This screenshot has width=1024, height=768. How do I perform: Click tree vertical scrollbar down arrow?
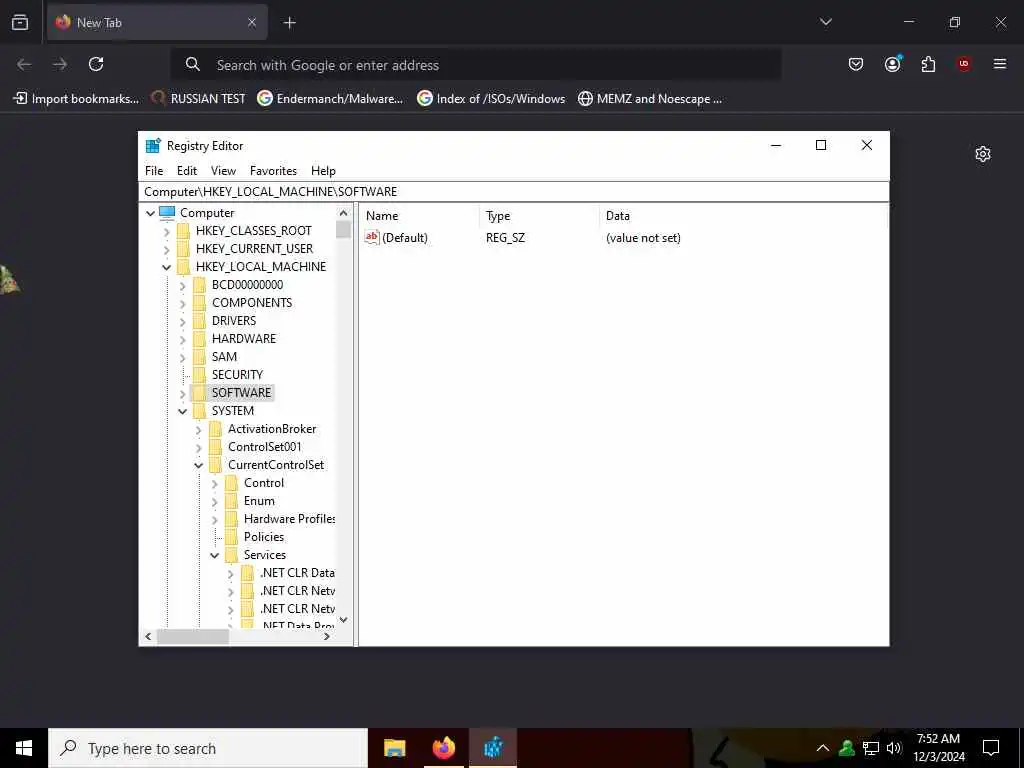point(344,620)
